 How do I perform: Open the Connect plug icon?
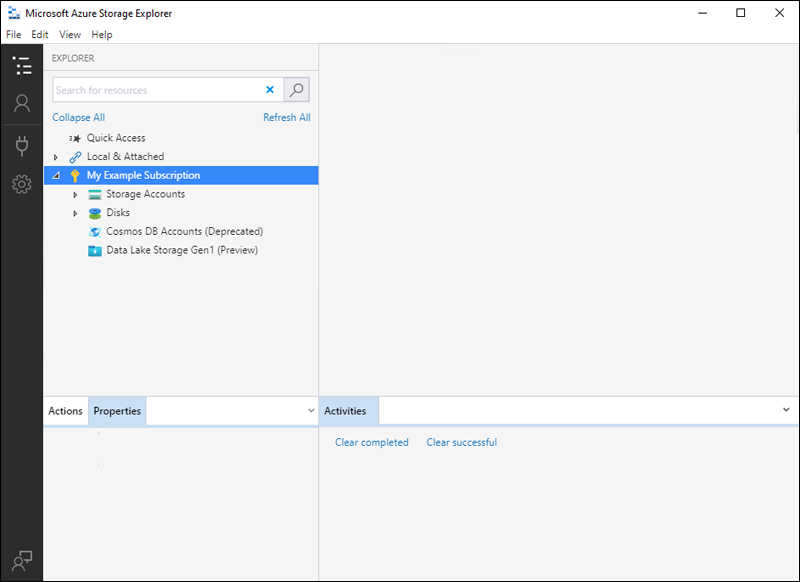click(22, 146)
